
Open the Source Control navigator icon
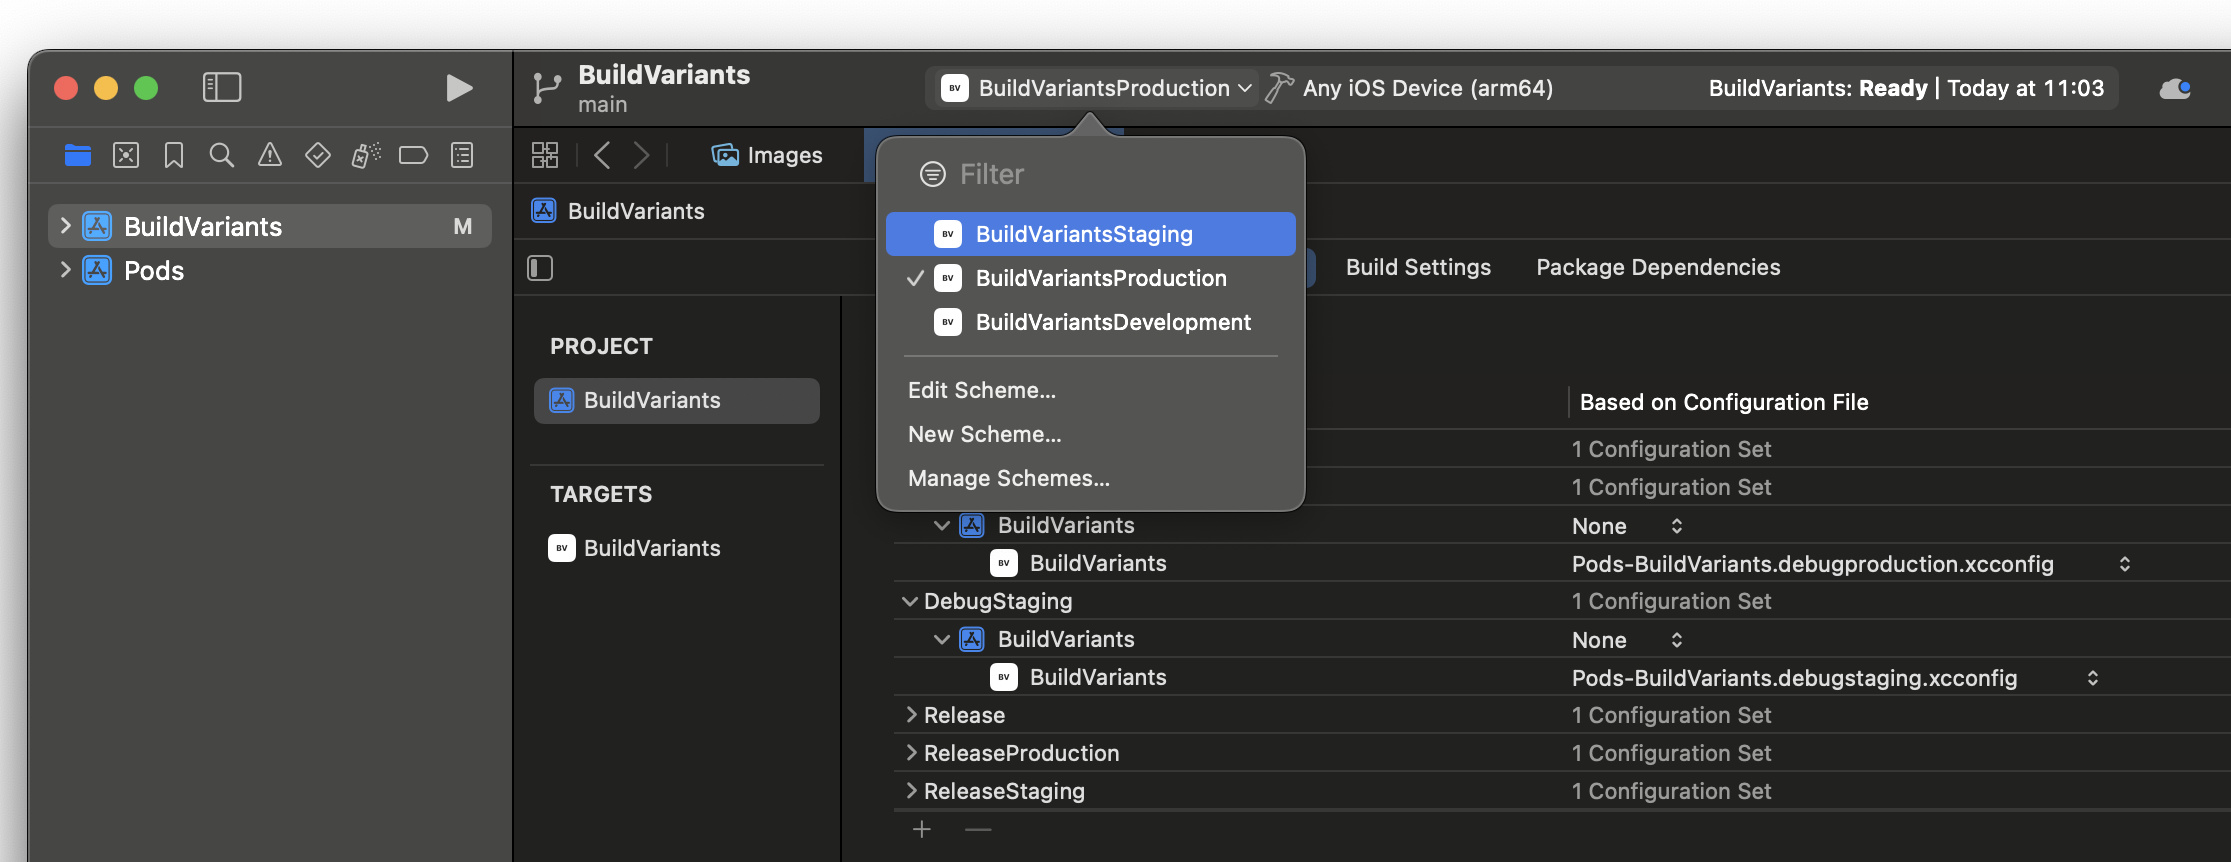(x=126, y=155)
